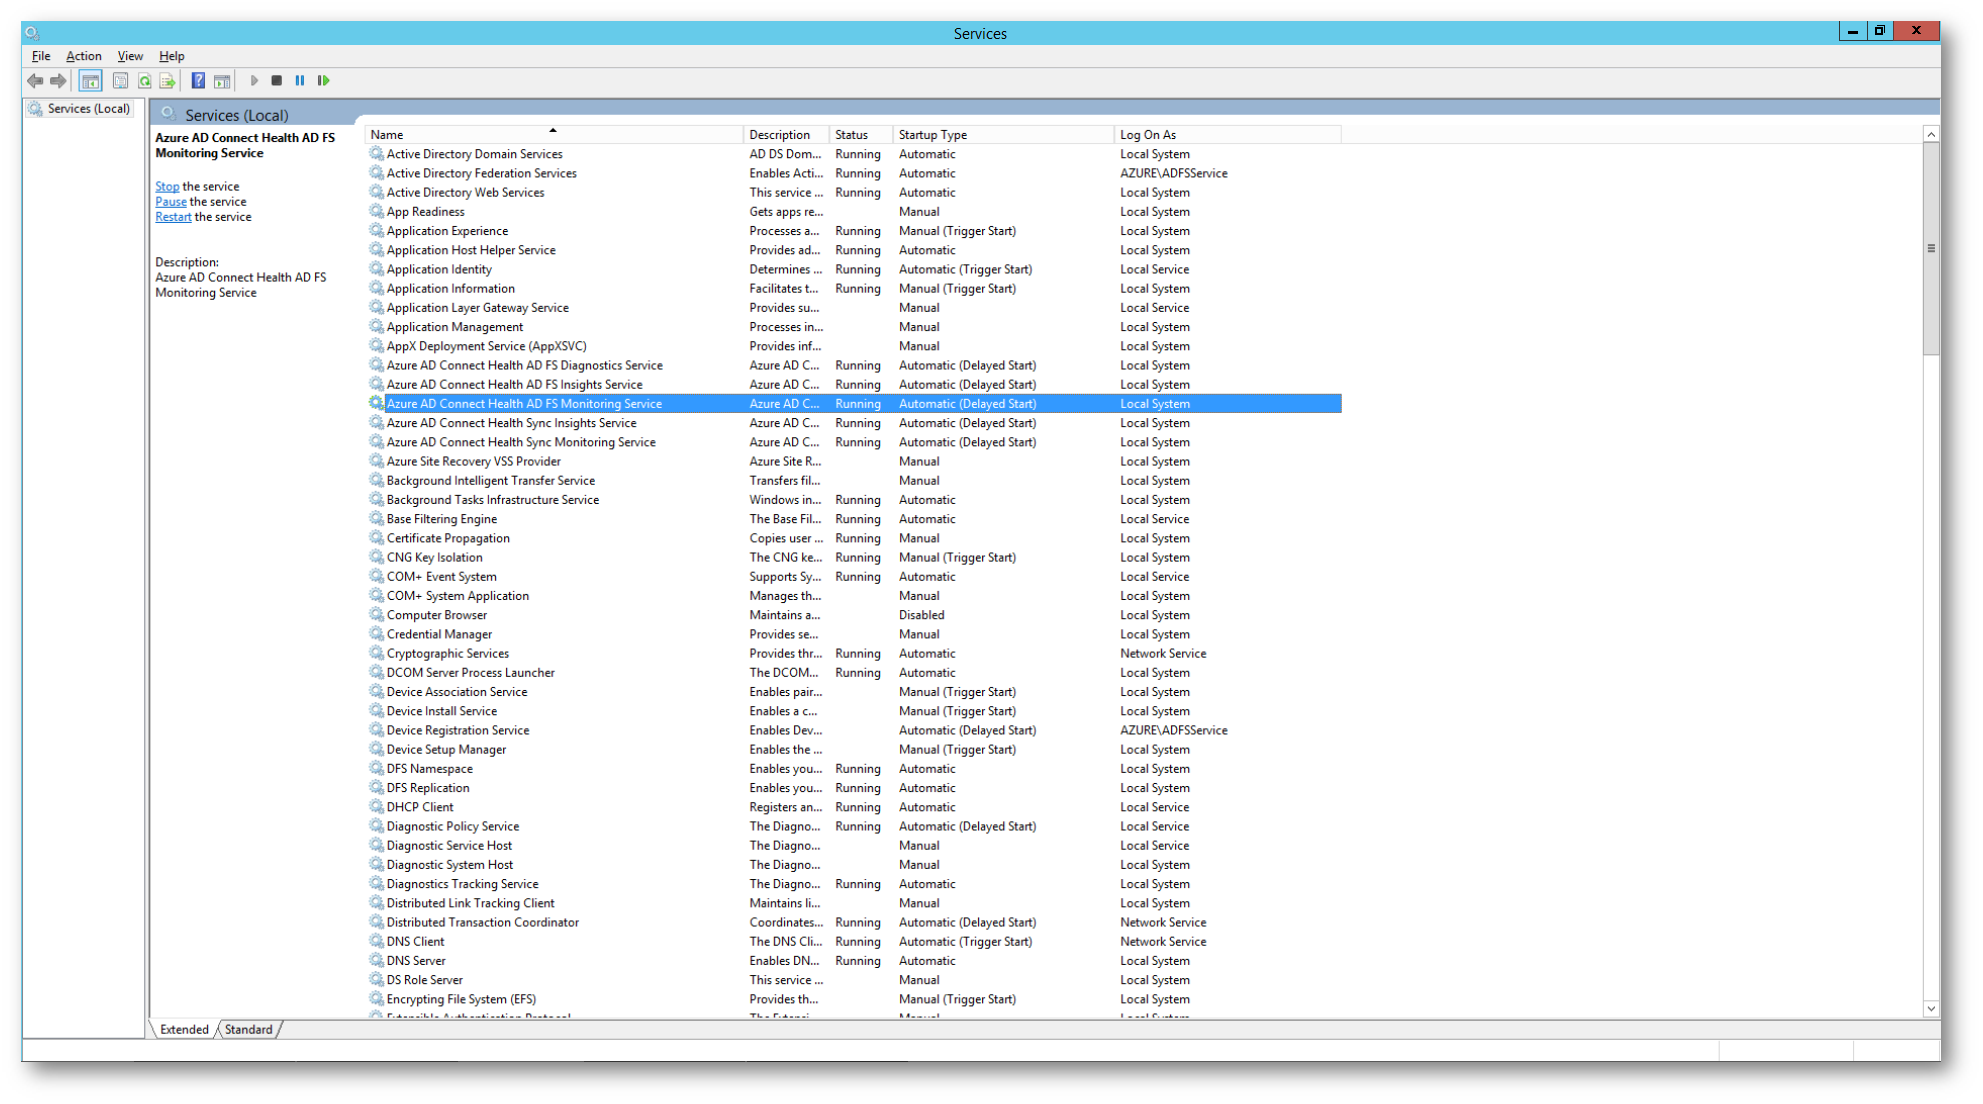Sort by the Description column header
Image resolution: width=1983 pixels, height=1104 pixels.
click(x=786, y=134)
